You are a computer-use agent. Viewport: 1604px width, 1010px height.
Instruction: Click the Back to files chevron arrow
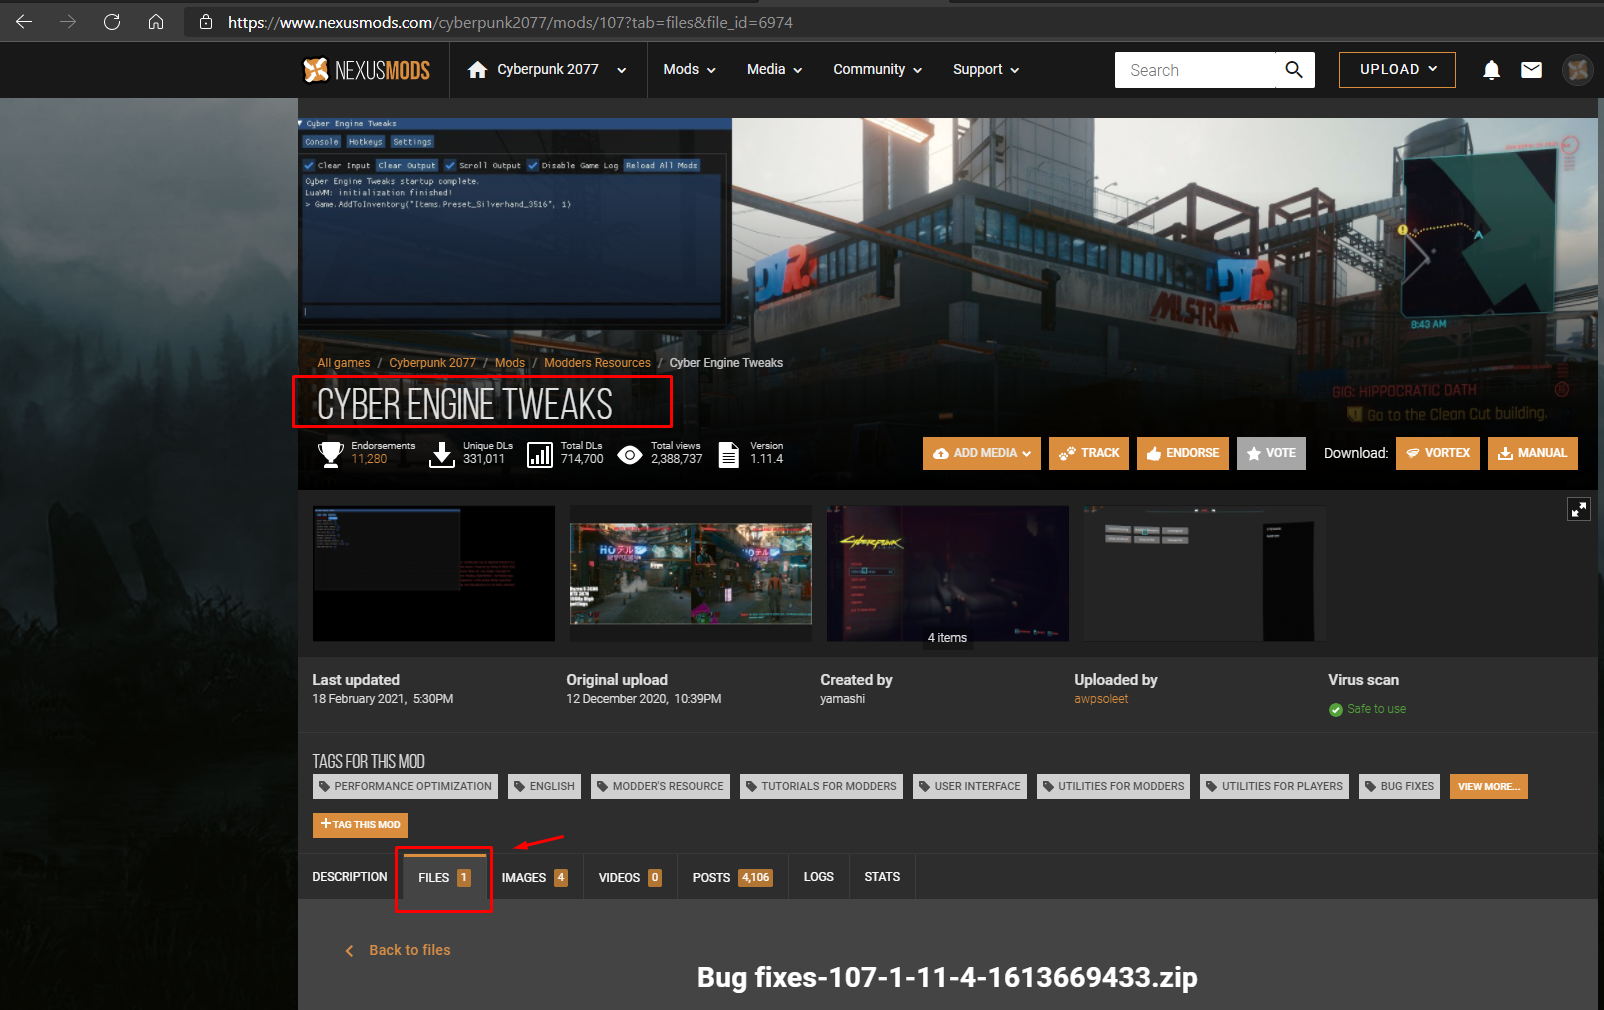click(349, 951)
